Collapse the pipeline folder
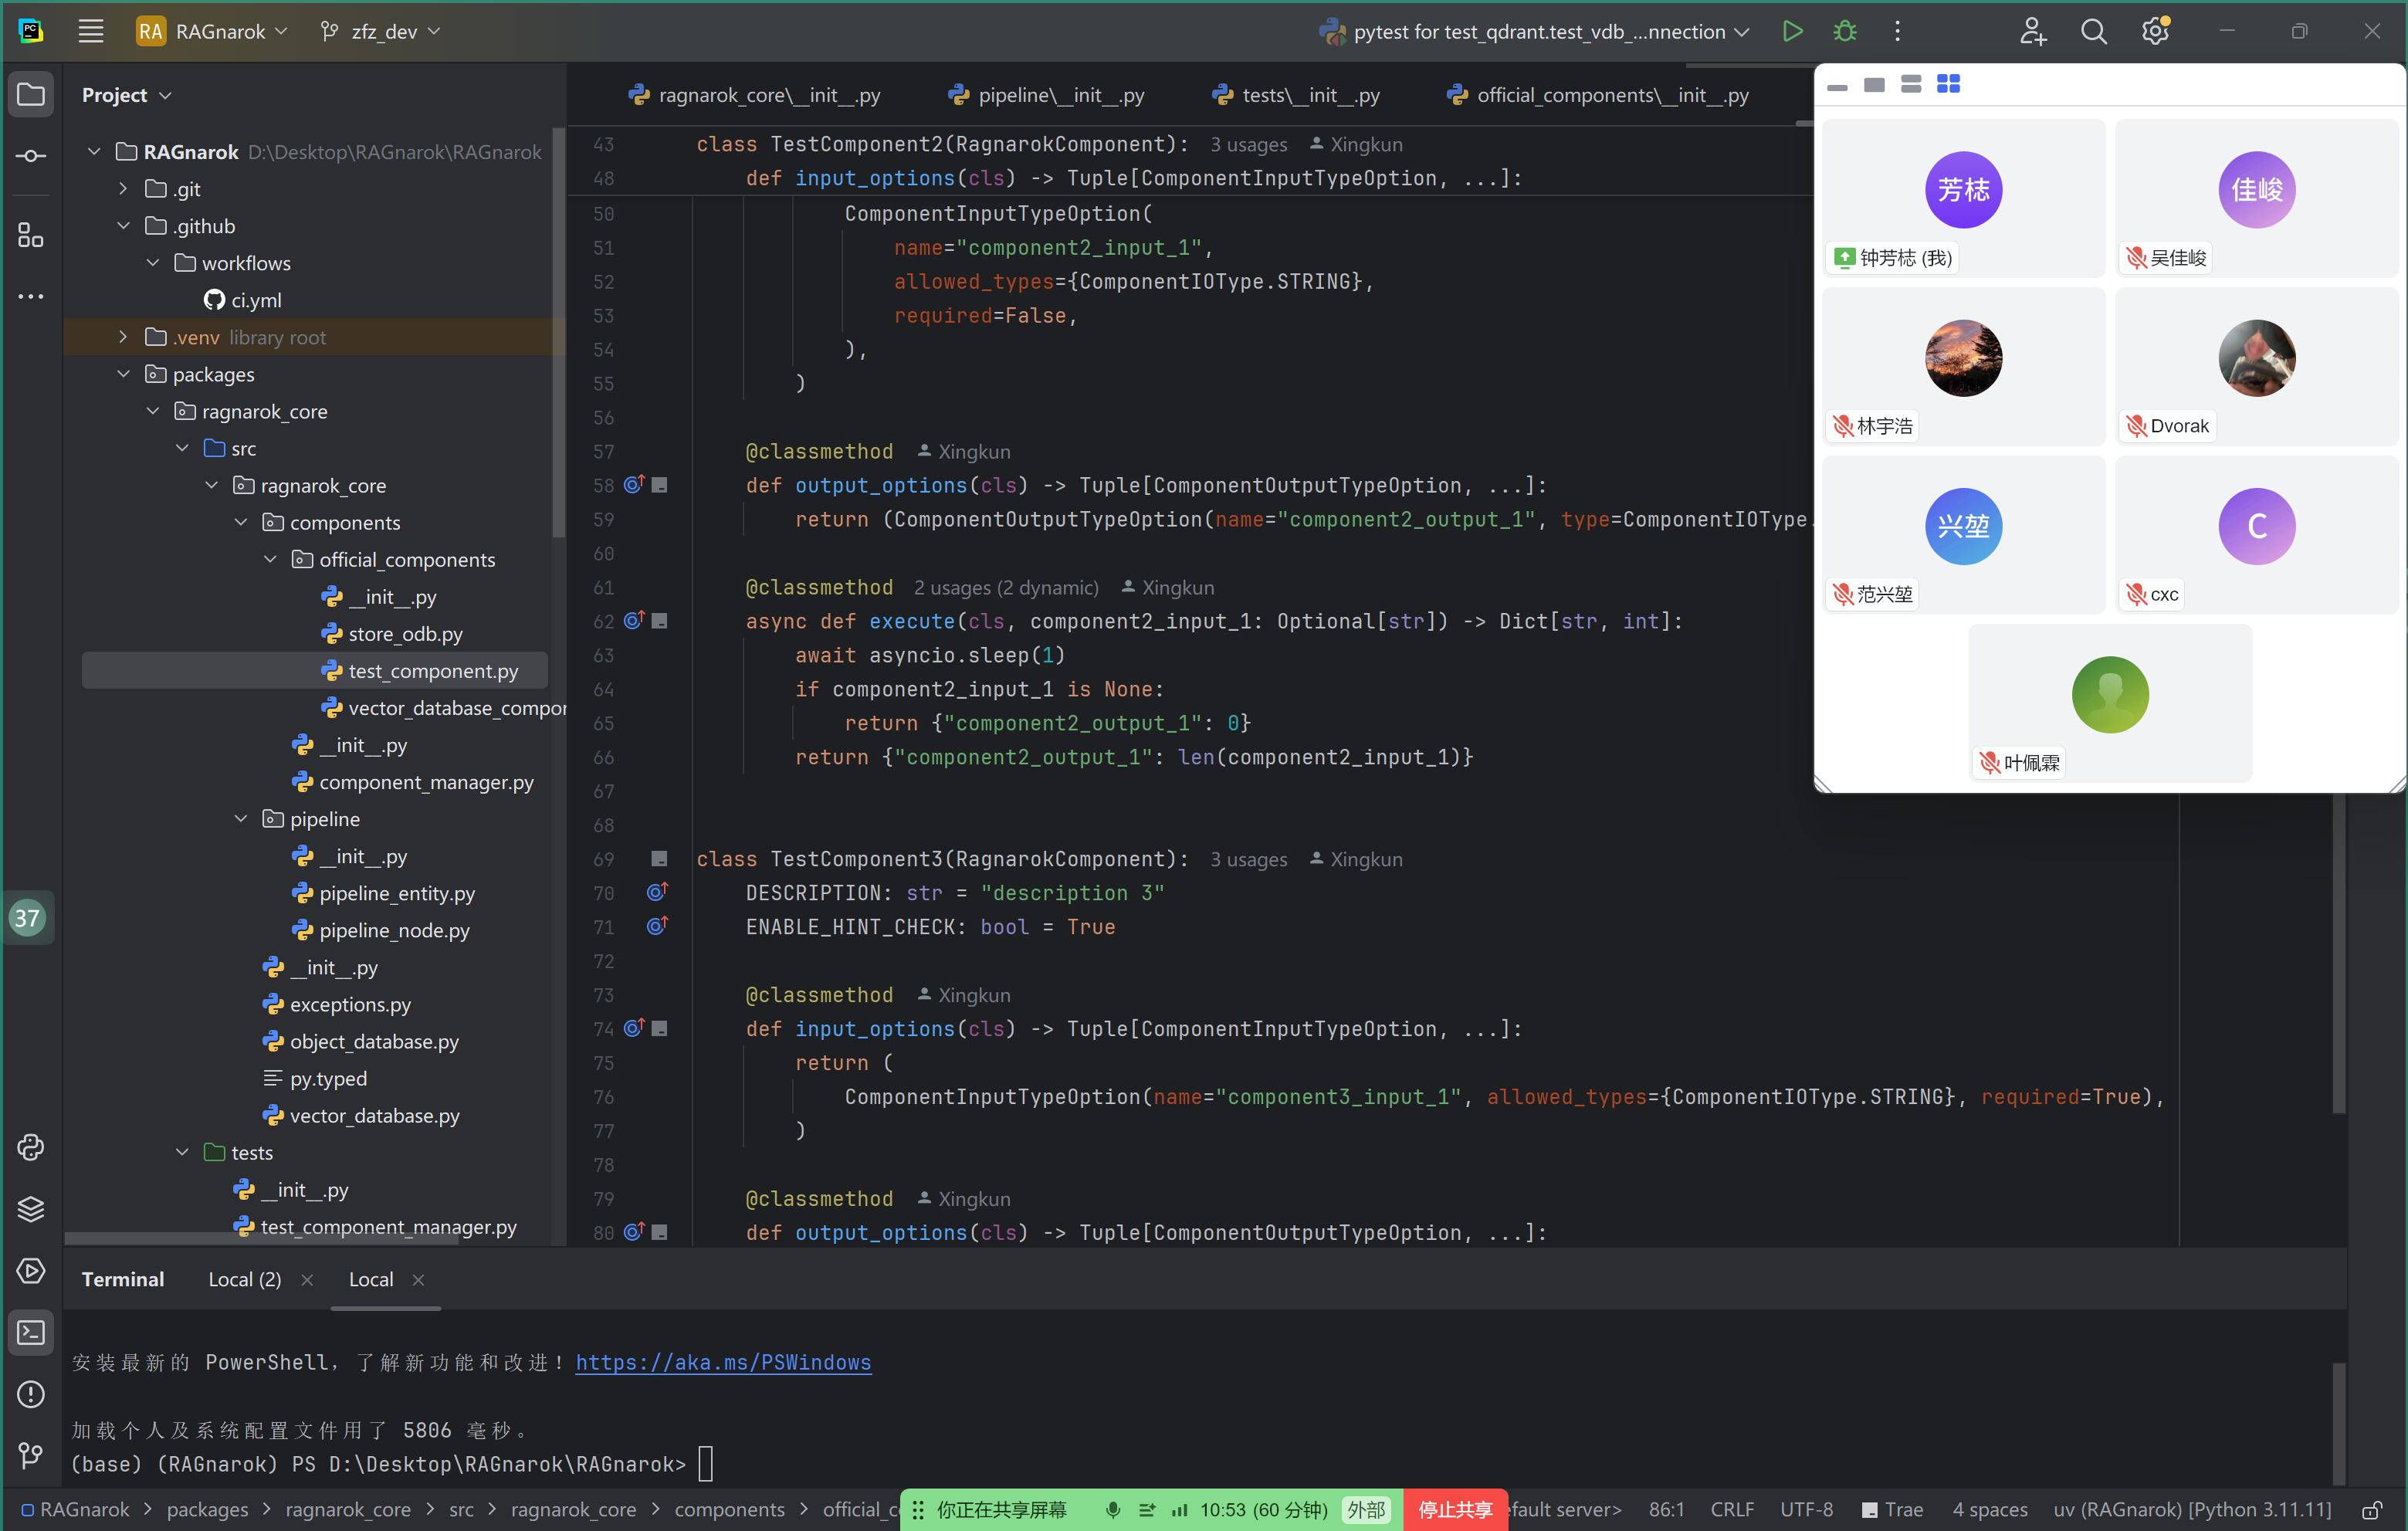 pyautogui.click(x=241, y=818)
